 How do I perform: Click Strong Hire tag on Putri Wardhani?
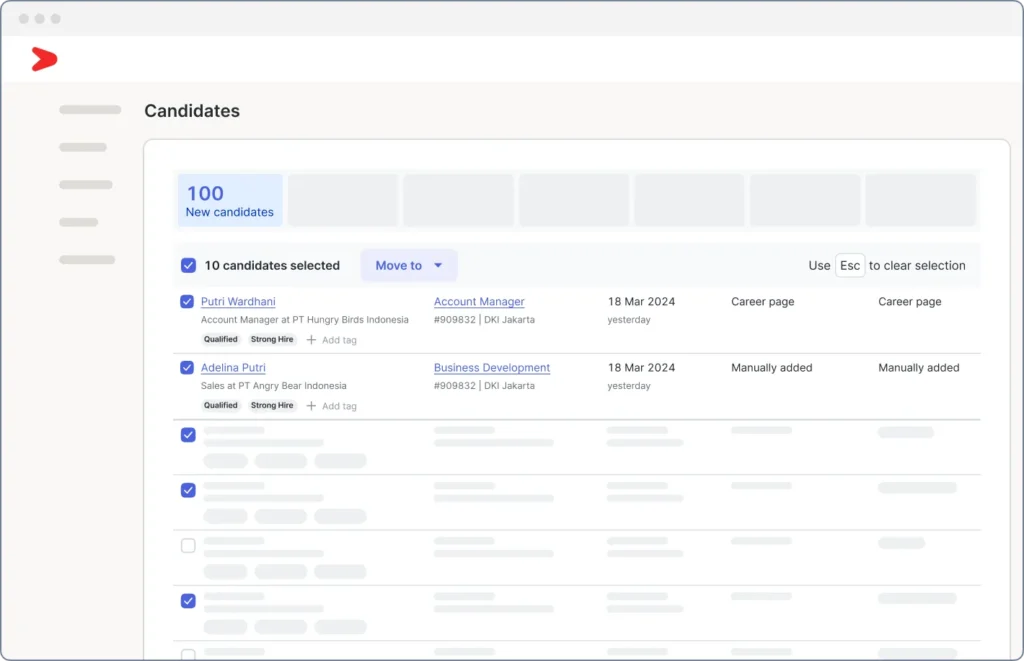click(x=272, y=340)
